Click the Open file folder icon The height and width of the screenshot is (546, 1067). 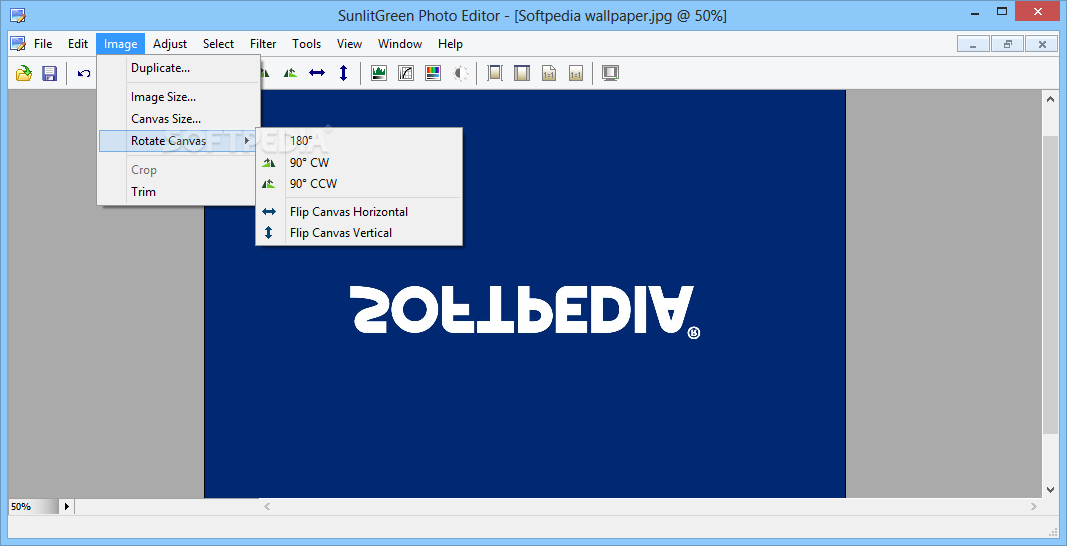tap(24, 73)
